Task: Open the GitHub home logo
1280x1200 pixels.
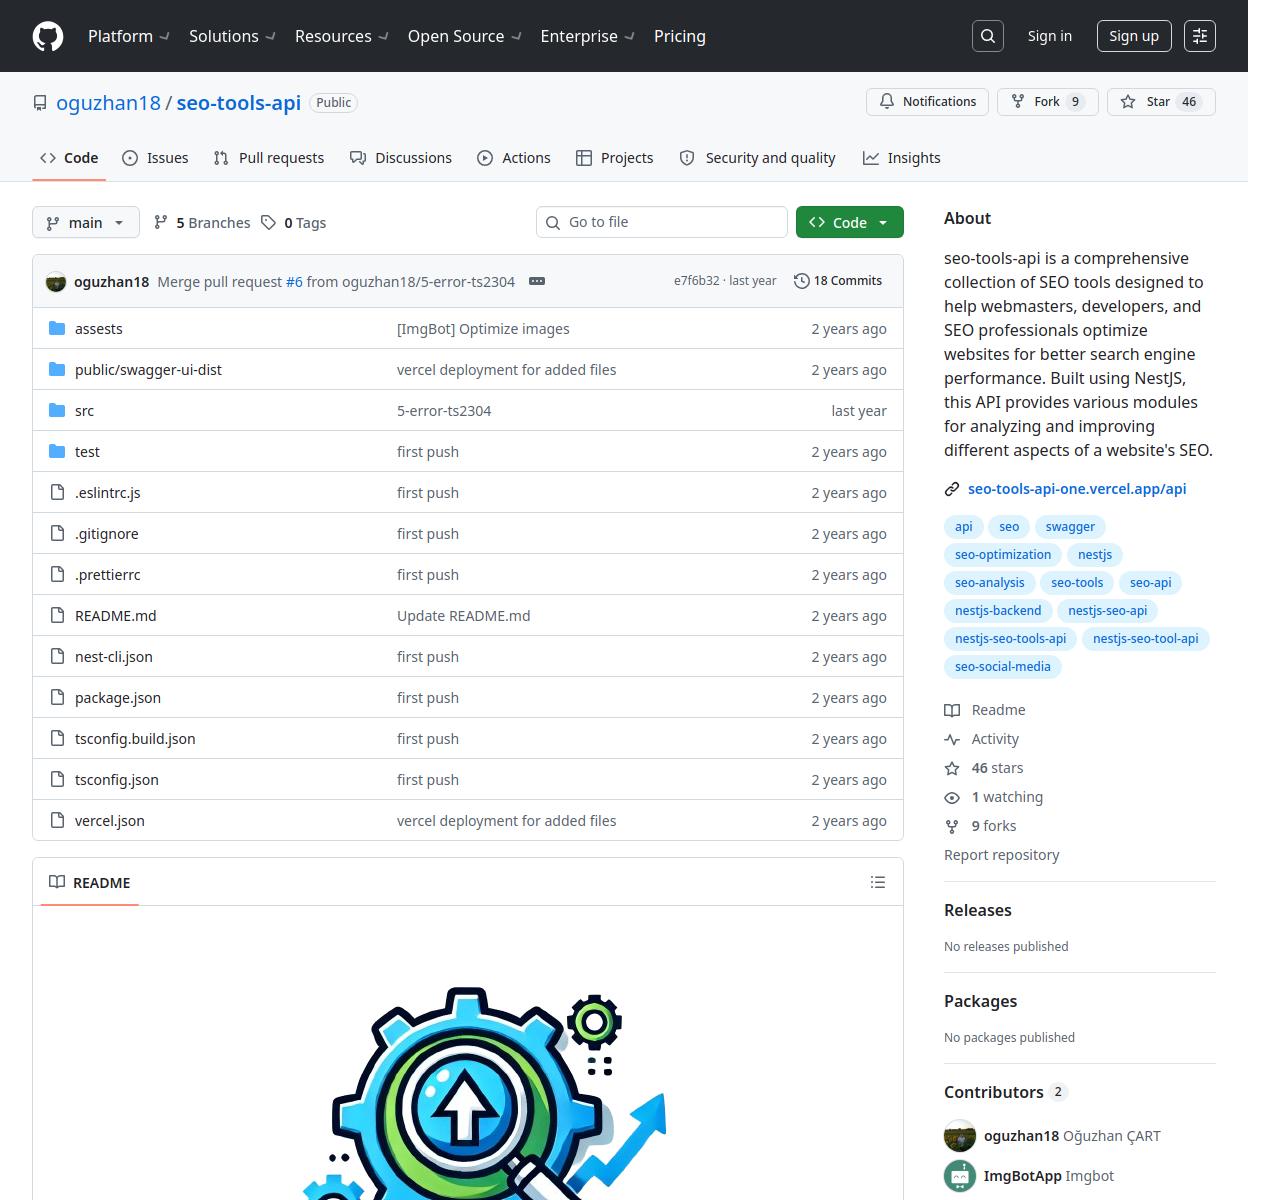Action: (x=48, y=36)
